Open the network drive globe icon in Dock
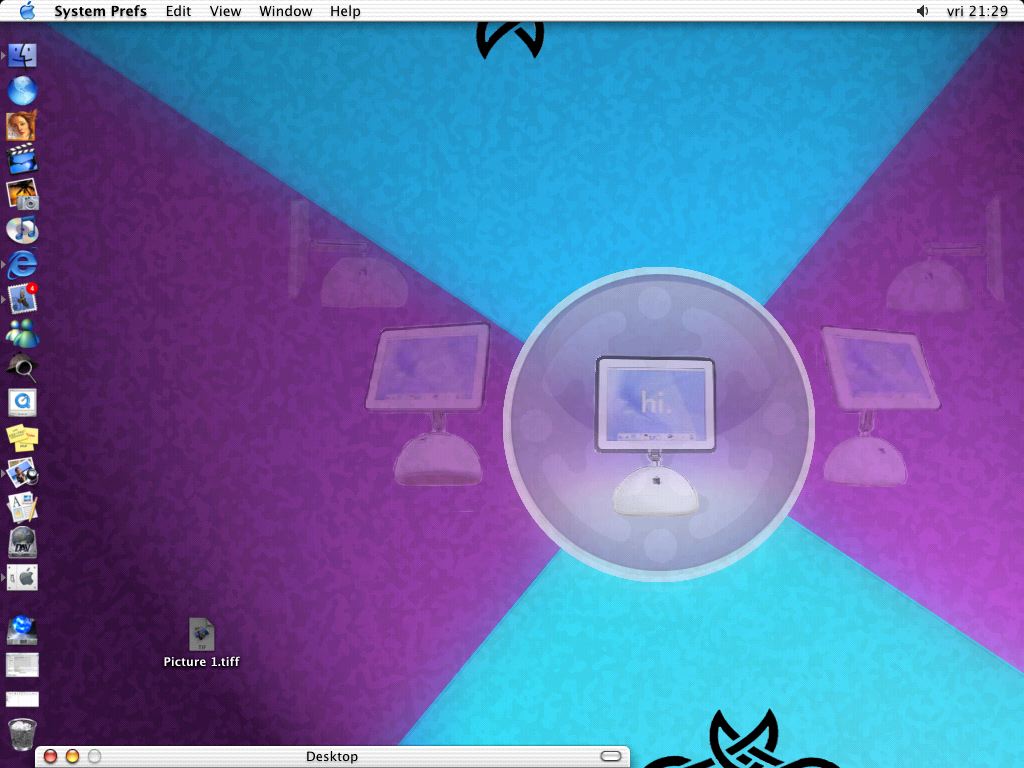 22,630
